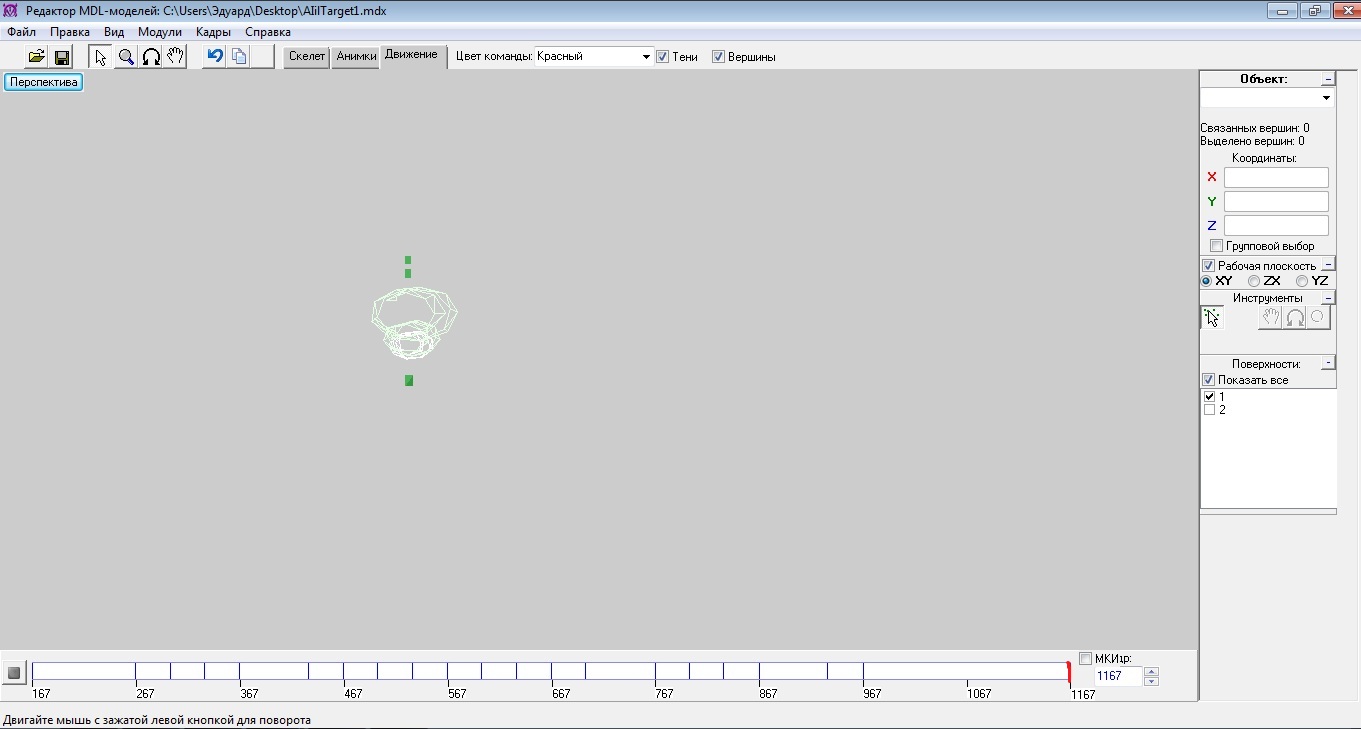Pick the hand pan tool in the toolbar

click(x=176, y=57)
